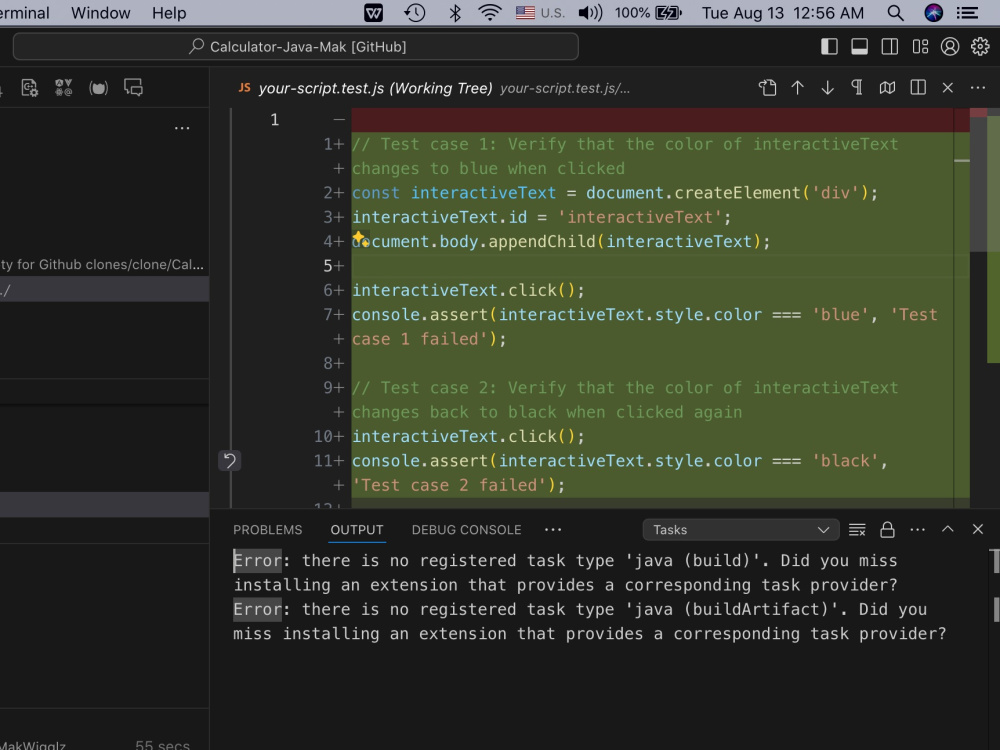The image size is (1000, 750).
Task: Show additional panel tabs via ellipsis
Action: pos(553,530)
